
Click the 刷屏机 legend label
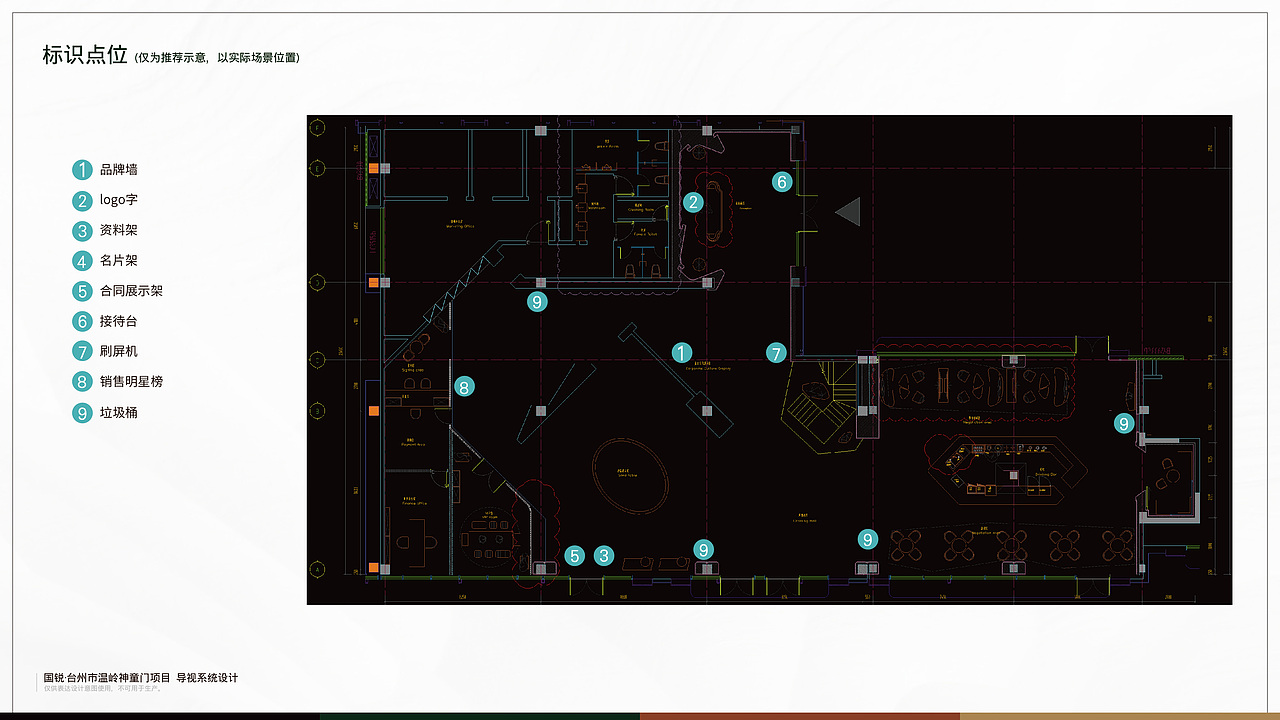coord(119,351)
